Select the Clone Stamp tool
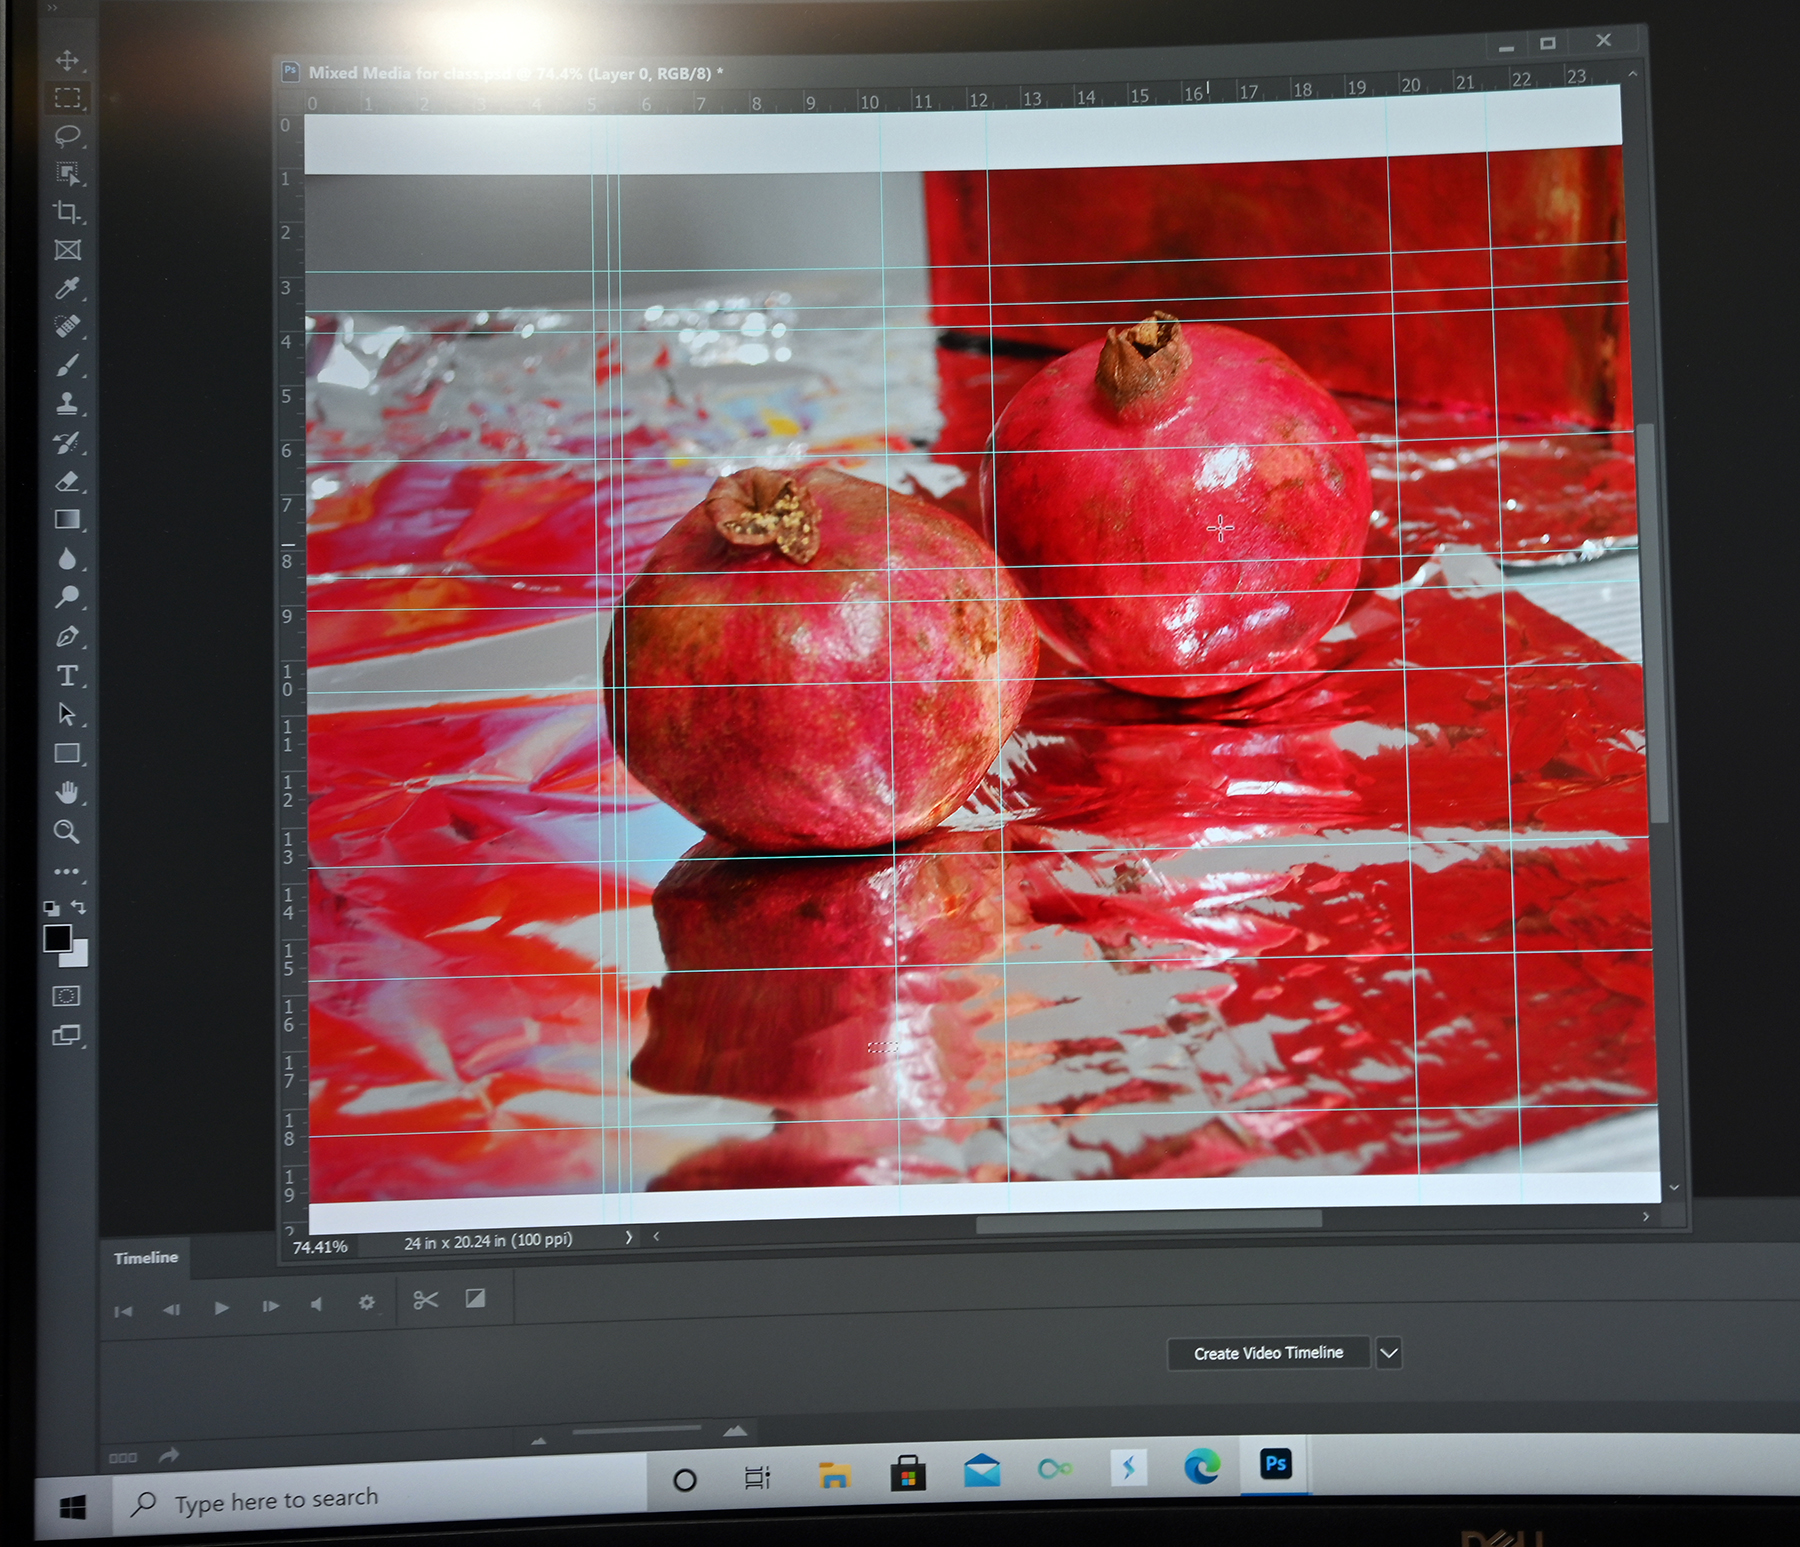This screenshot has width=1800, height=1547. 67,404
